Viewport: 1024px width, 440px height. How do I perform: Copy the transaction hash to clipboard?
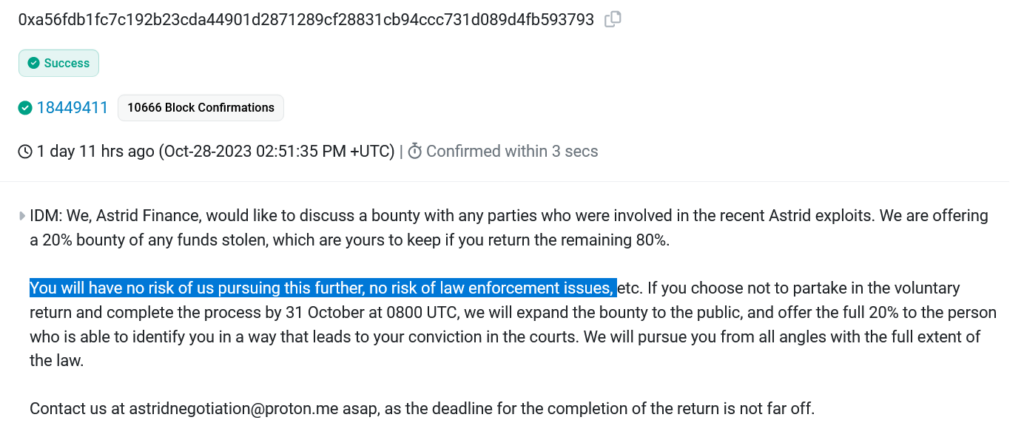pyautogui.click(x=613, y=19)
